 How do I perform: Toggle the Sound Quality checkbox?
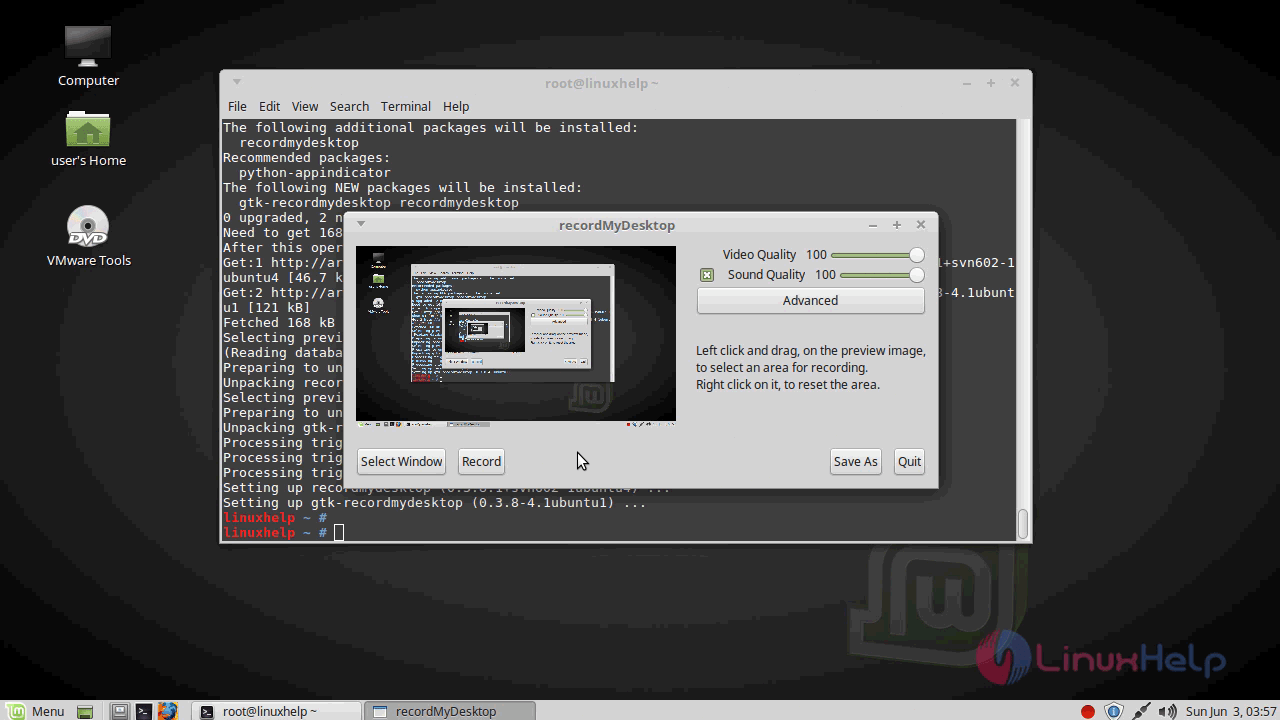(707, 275)
